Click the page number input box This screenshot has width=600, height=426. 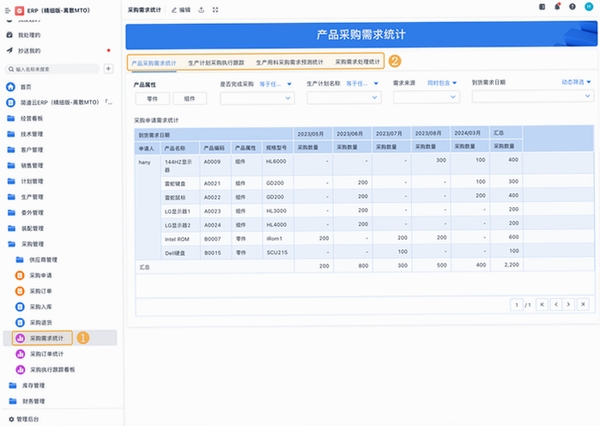point(517,305)
